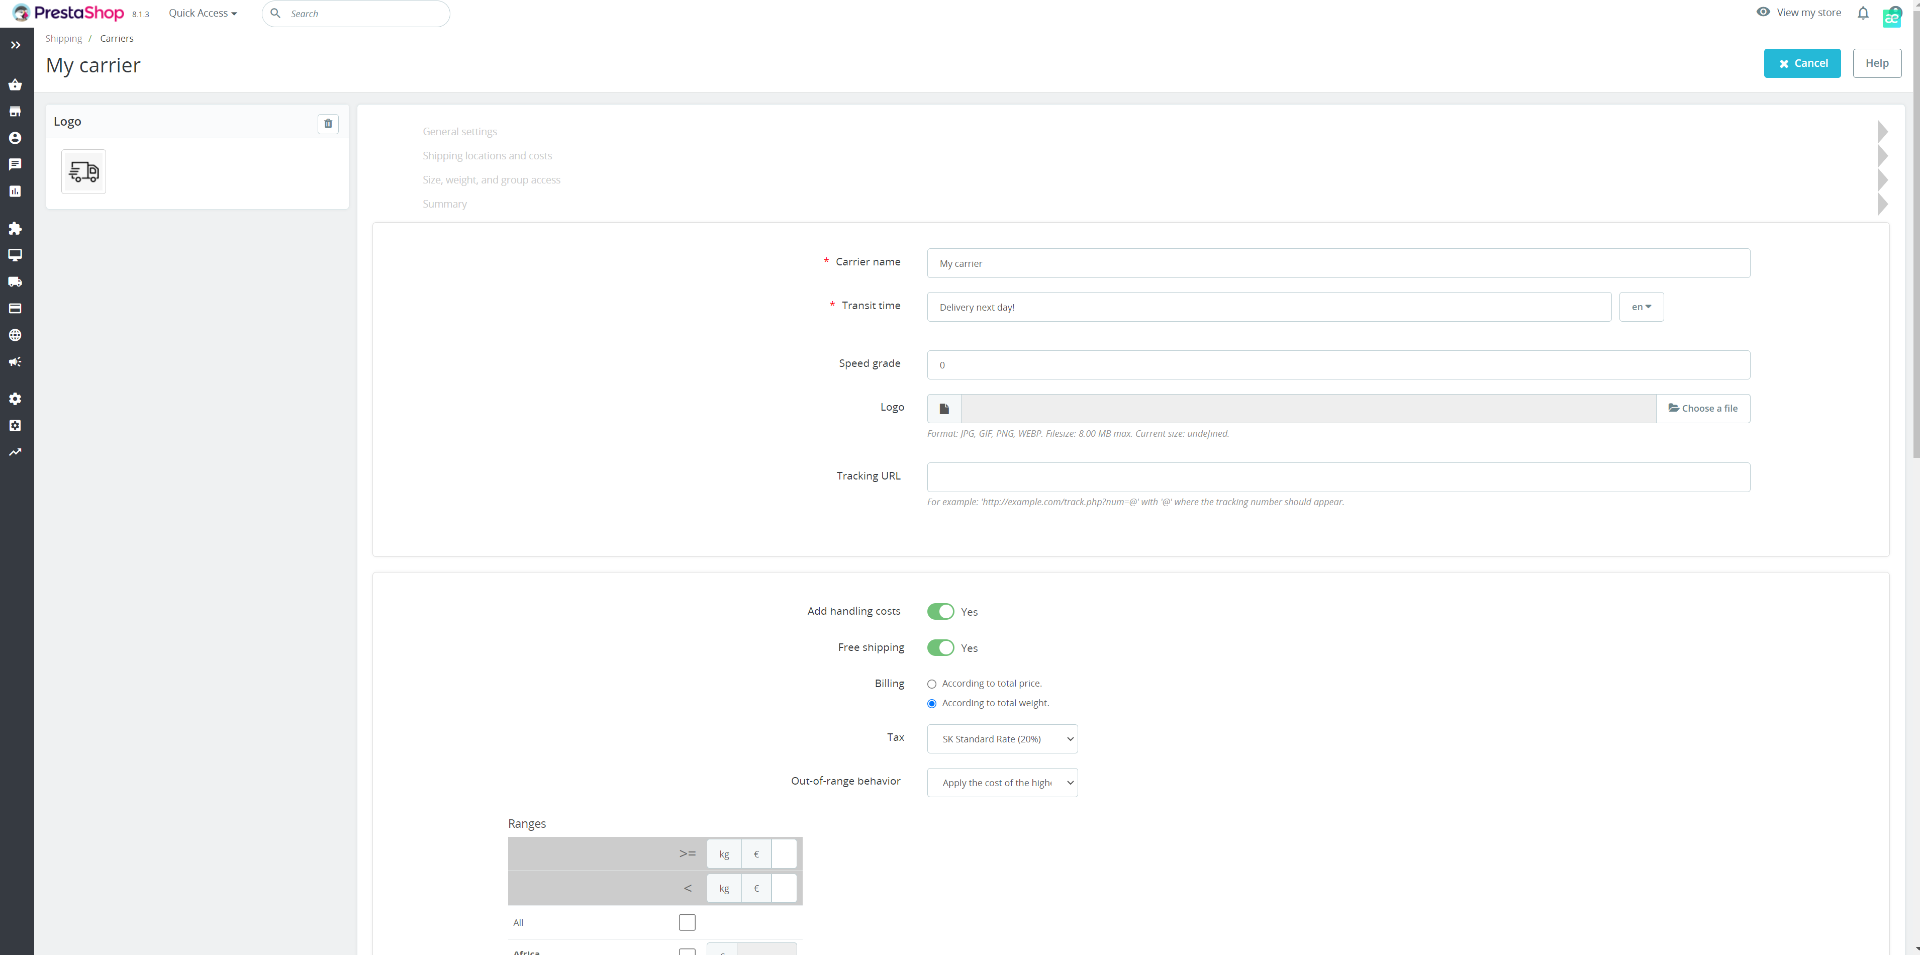The height and width of the screenshot is (955, 1920).
Task: Click the Help button
Action: (x=1877, y=63)
